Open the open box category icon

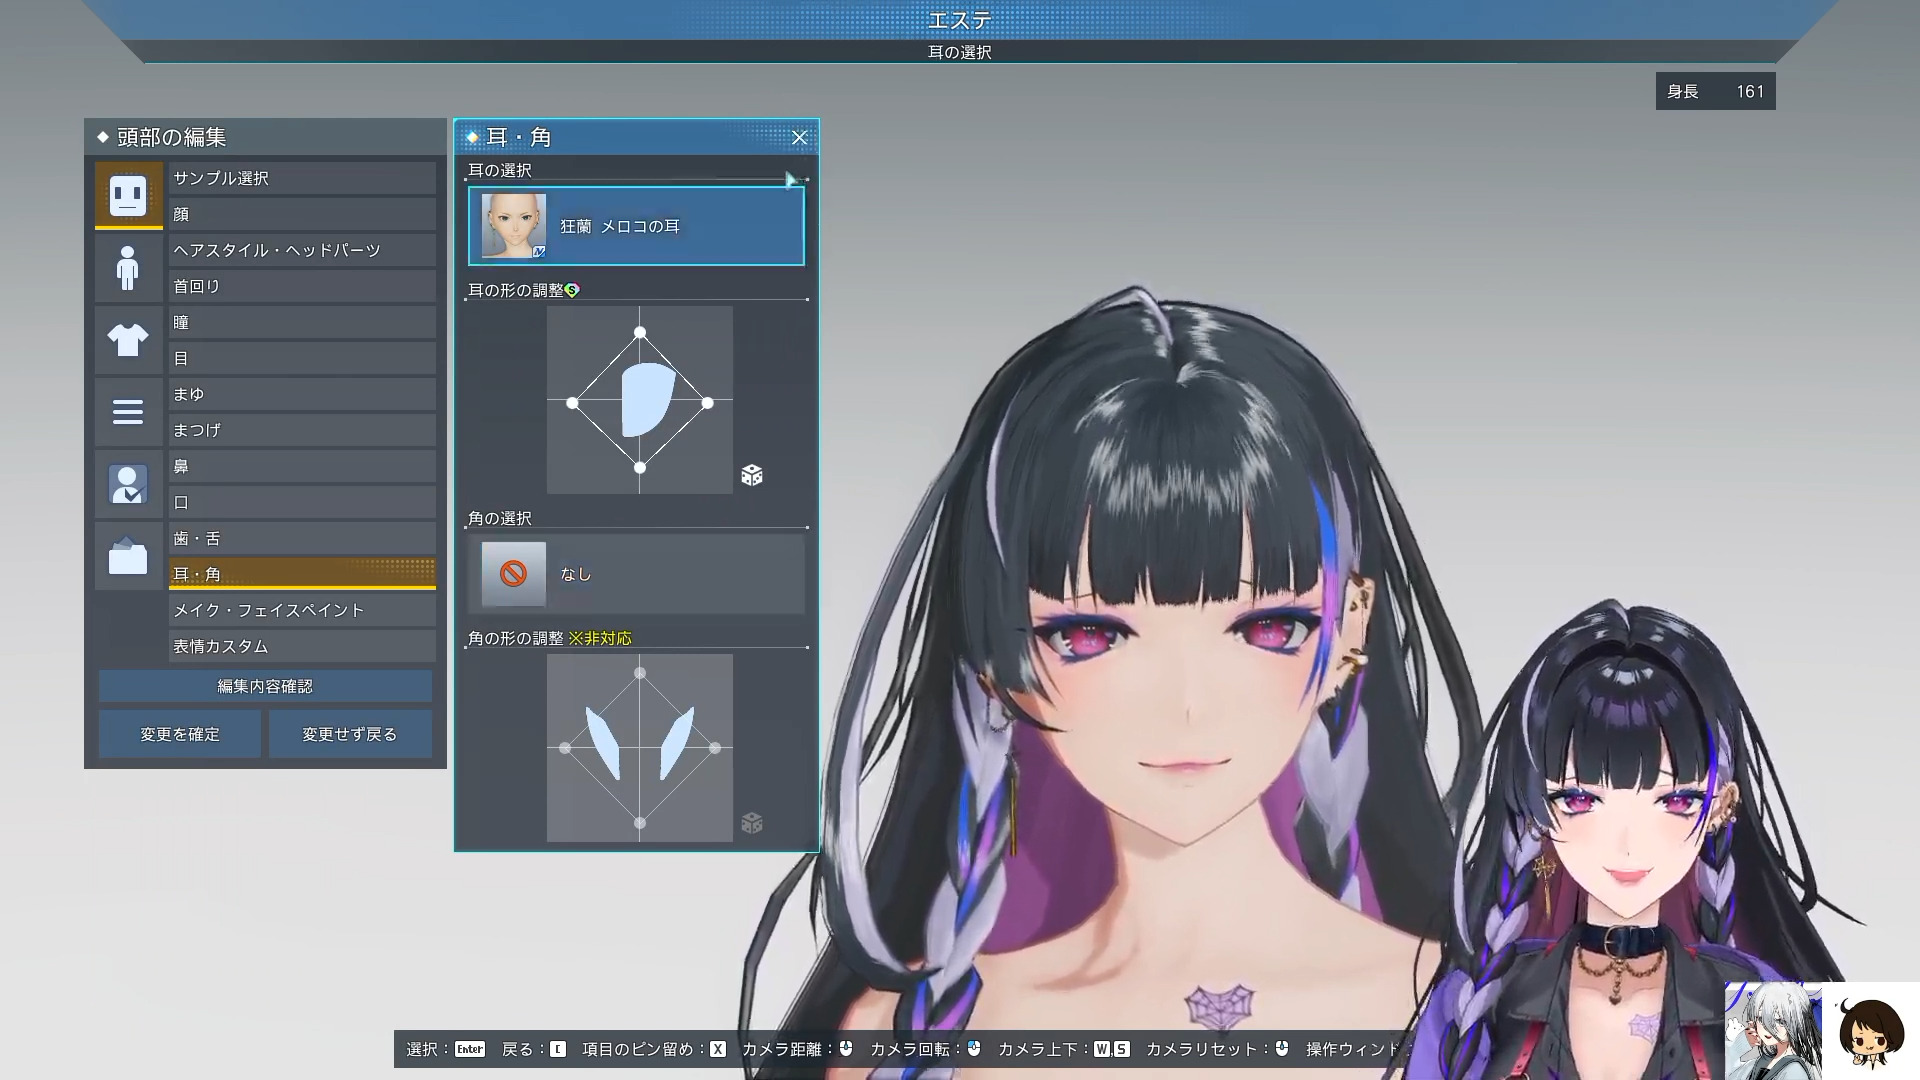coord(128,556)
